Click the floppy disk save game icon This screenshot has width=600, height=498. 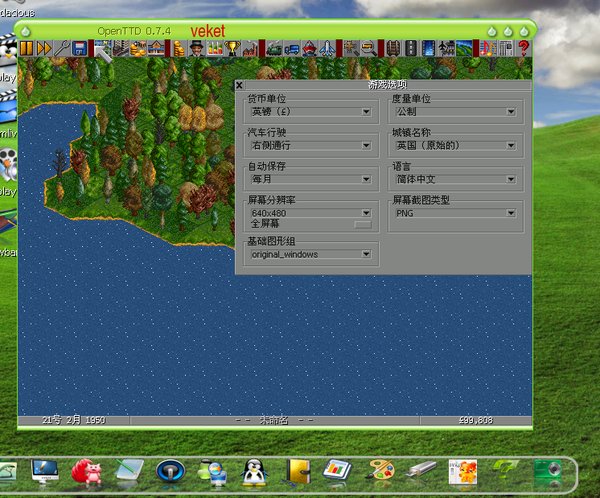click(79, 49)
